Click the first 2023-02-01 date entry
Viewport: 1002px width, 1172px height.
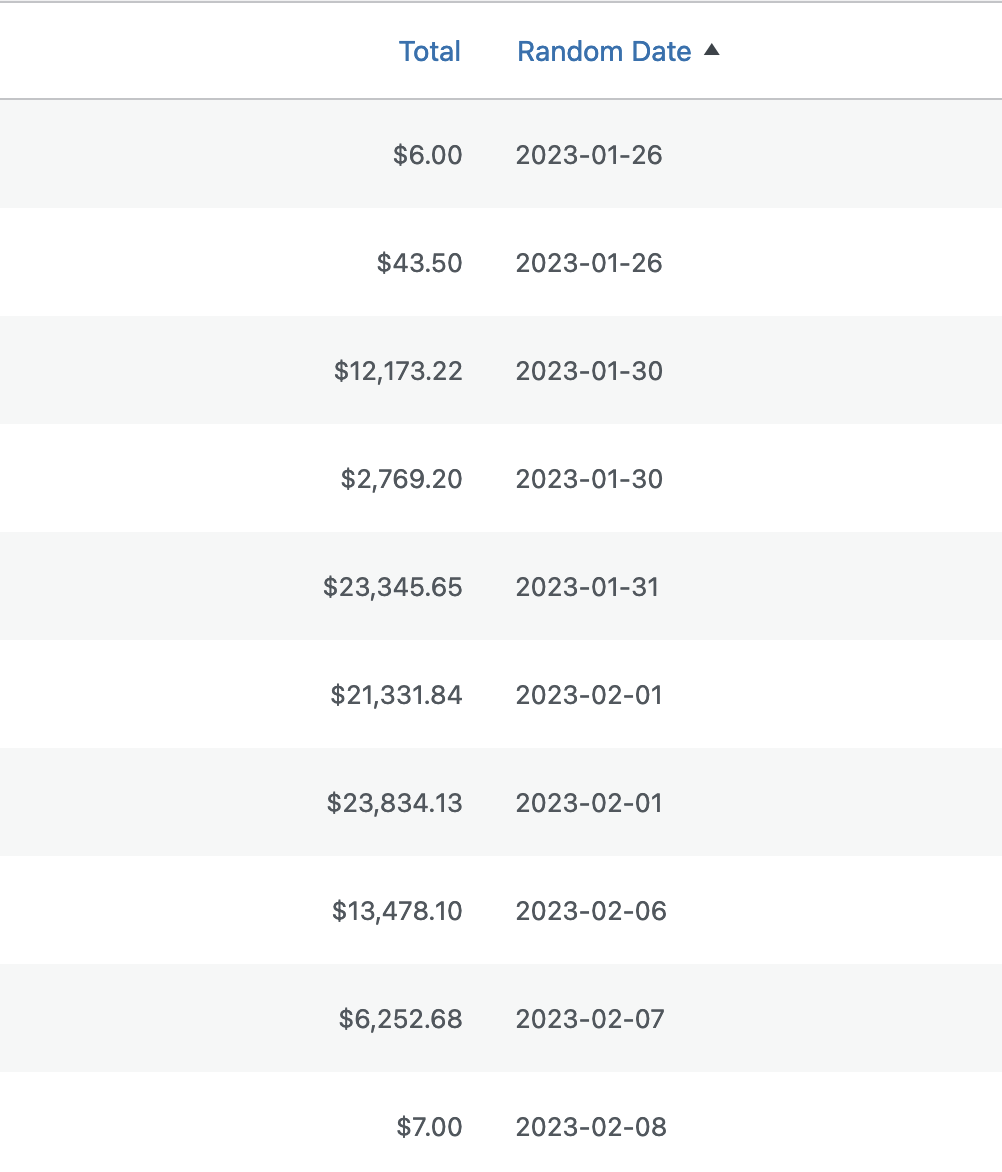(x=589, y=695)
